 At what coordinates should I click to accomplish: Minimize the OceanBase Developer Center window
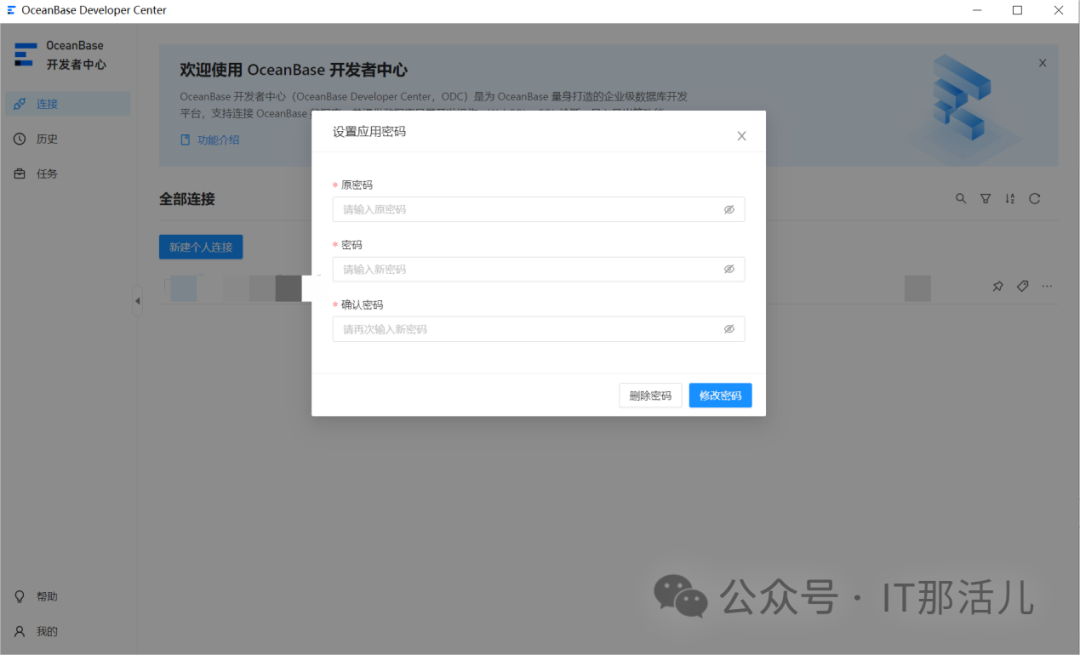pyautogui.click(x=977, y=10)
